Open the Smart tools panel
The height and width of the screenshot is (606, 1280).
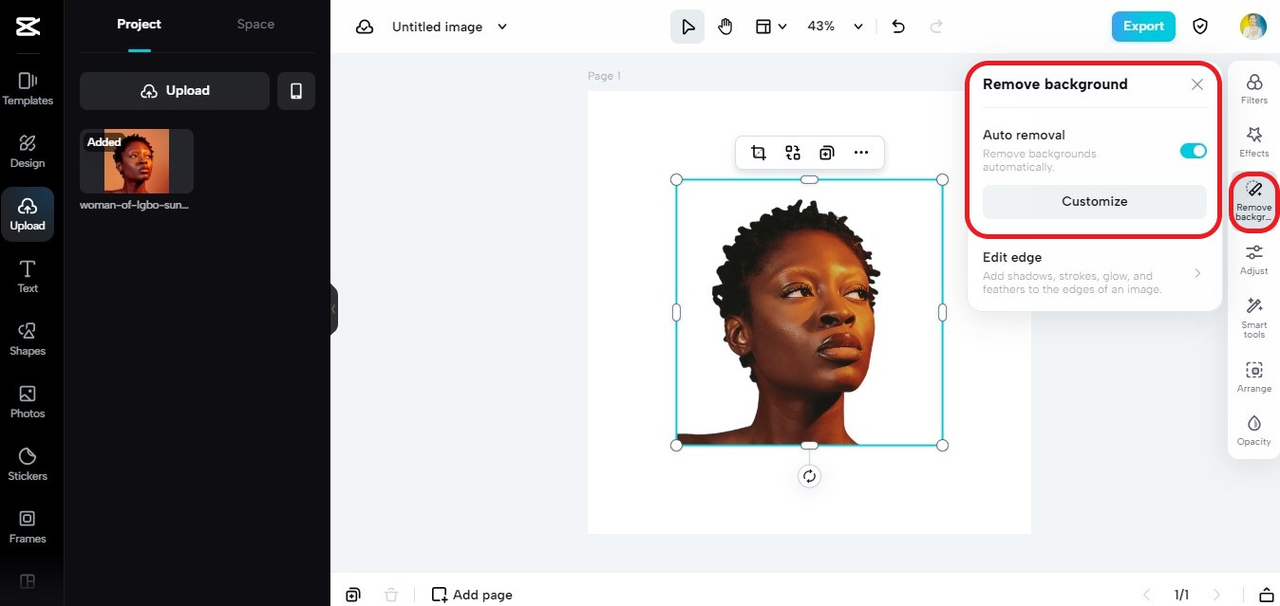click(1254, 317)
